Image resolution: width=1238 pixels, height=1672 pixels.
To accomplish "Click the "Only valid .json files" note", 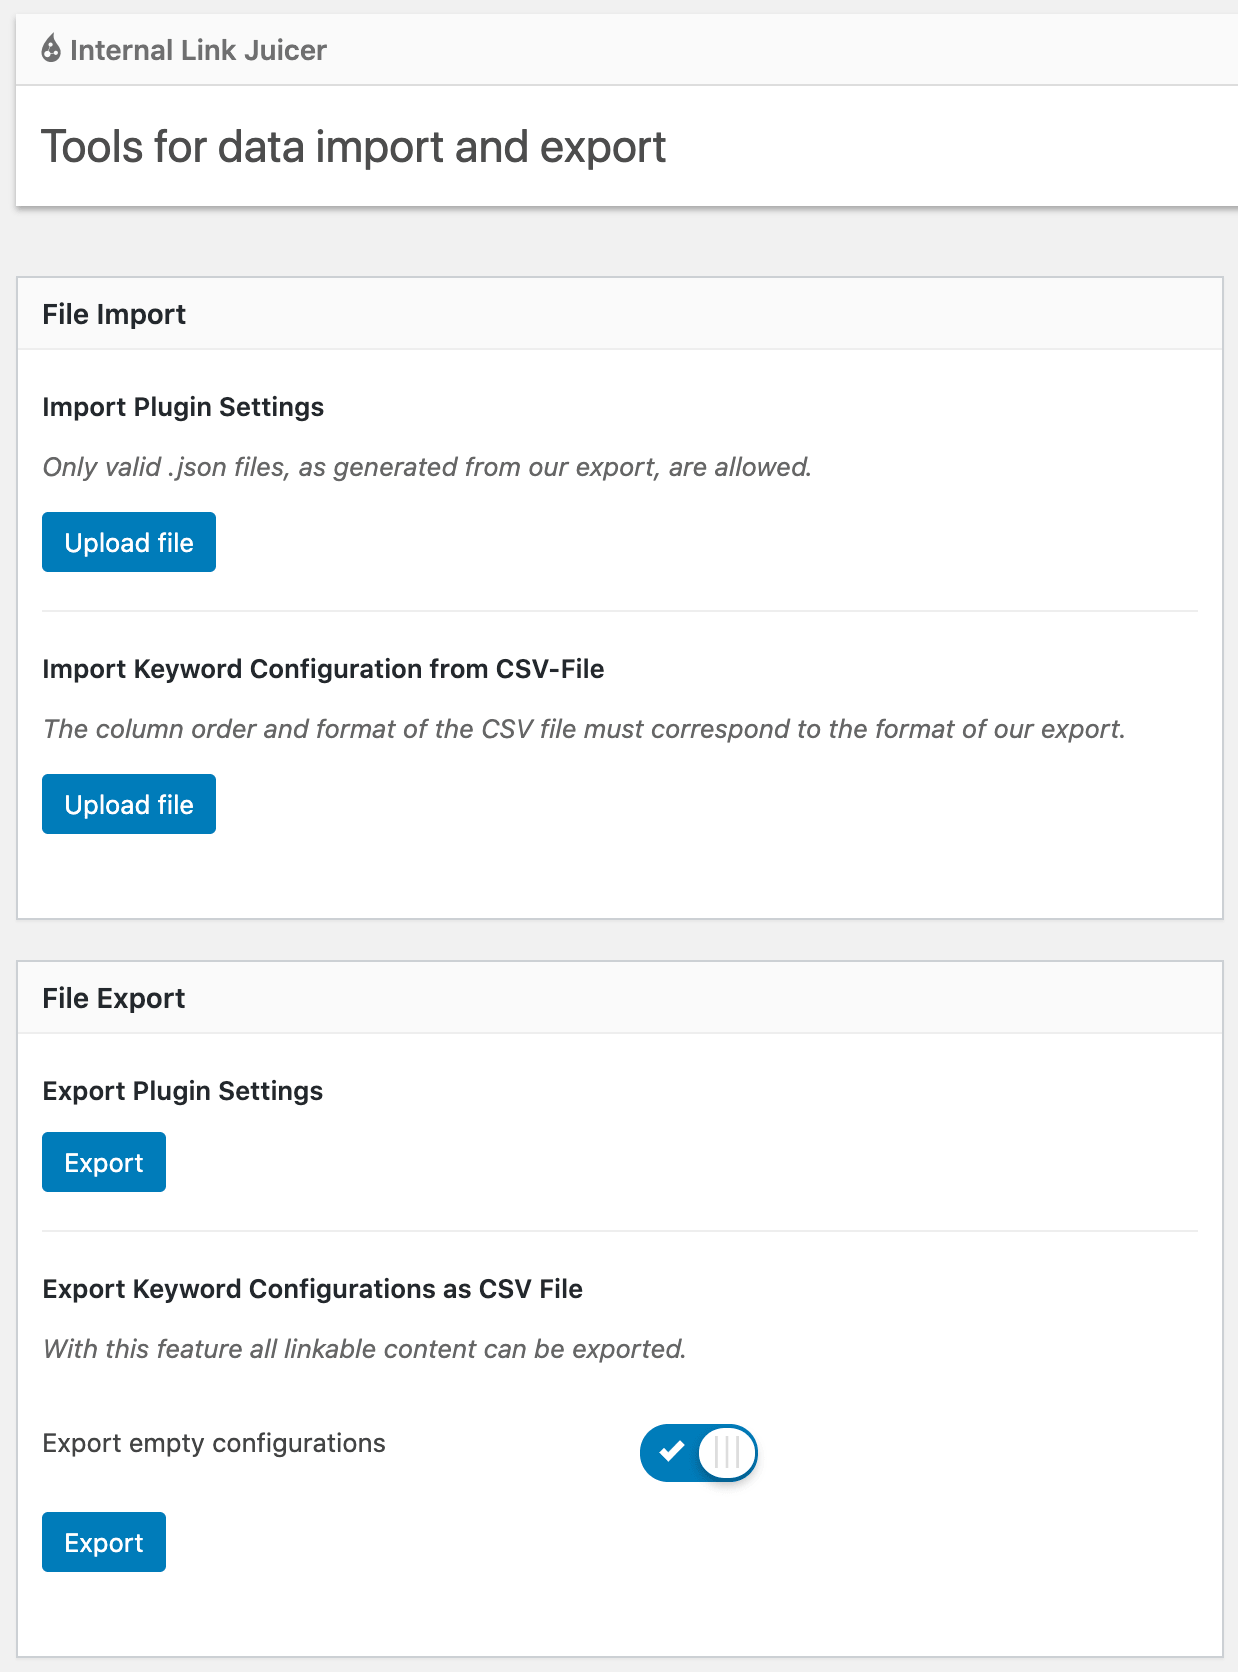I will pyautogui.click(x=427, y=467).
